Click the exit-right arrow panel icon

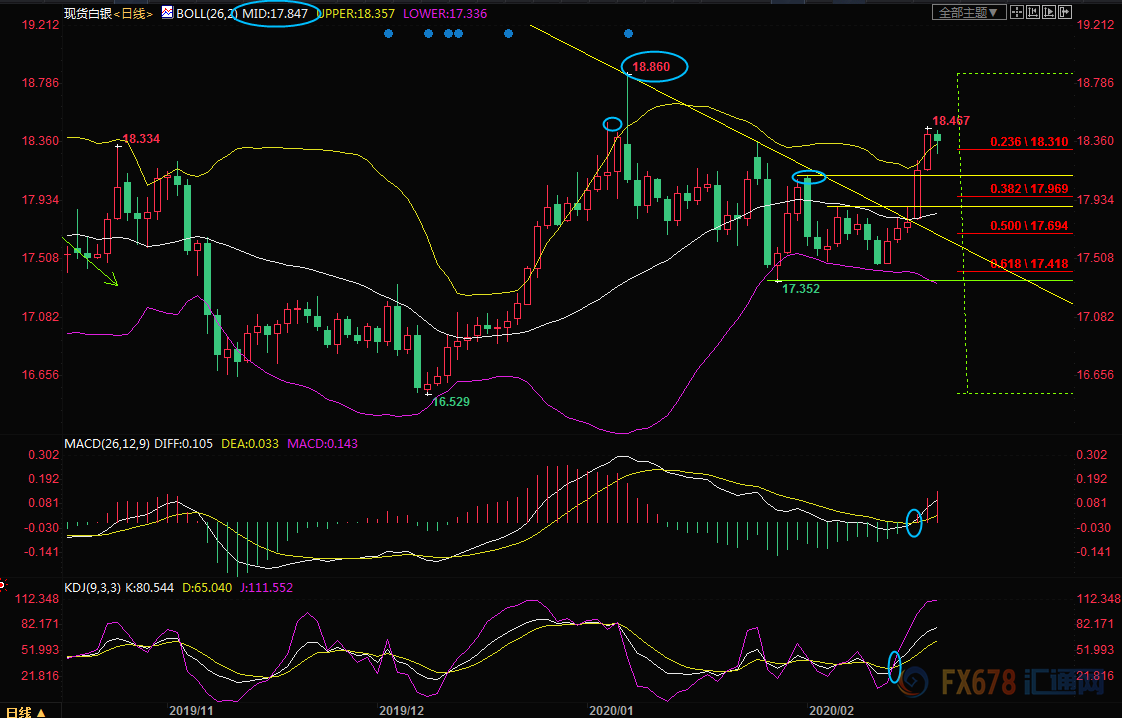pos(1065,12)
